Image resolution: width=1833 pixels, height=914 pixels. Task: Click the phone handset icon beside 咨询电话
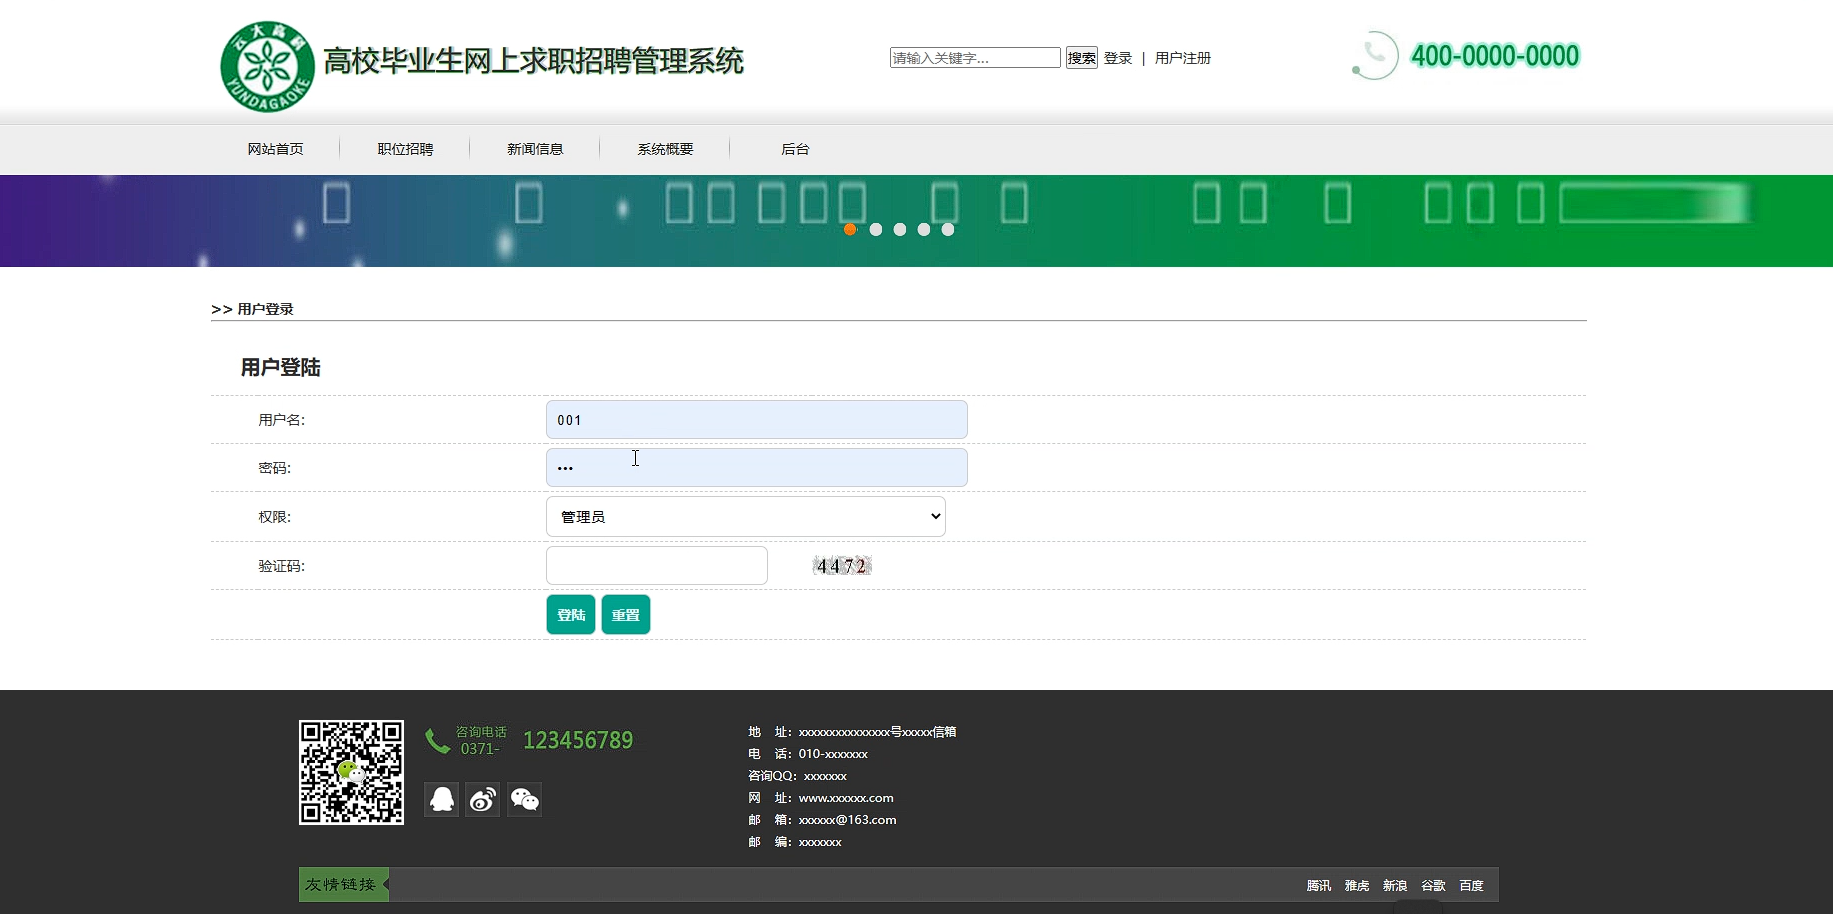pyautogui.click(x=436, y=739)
